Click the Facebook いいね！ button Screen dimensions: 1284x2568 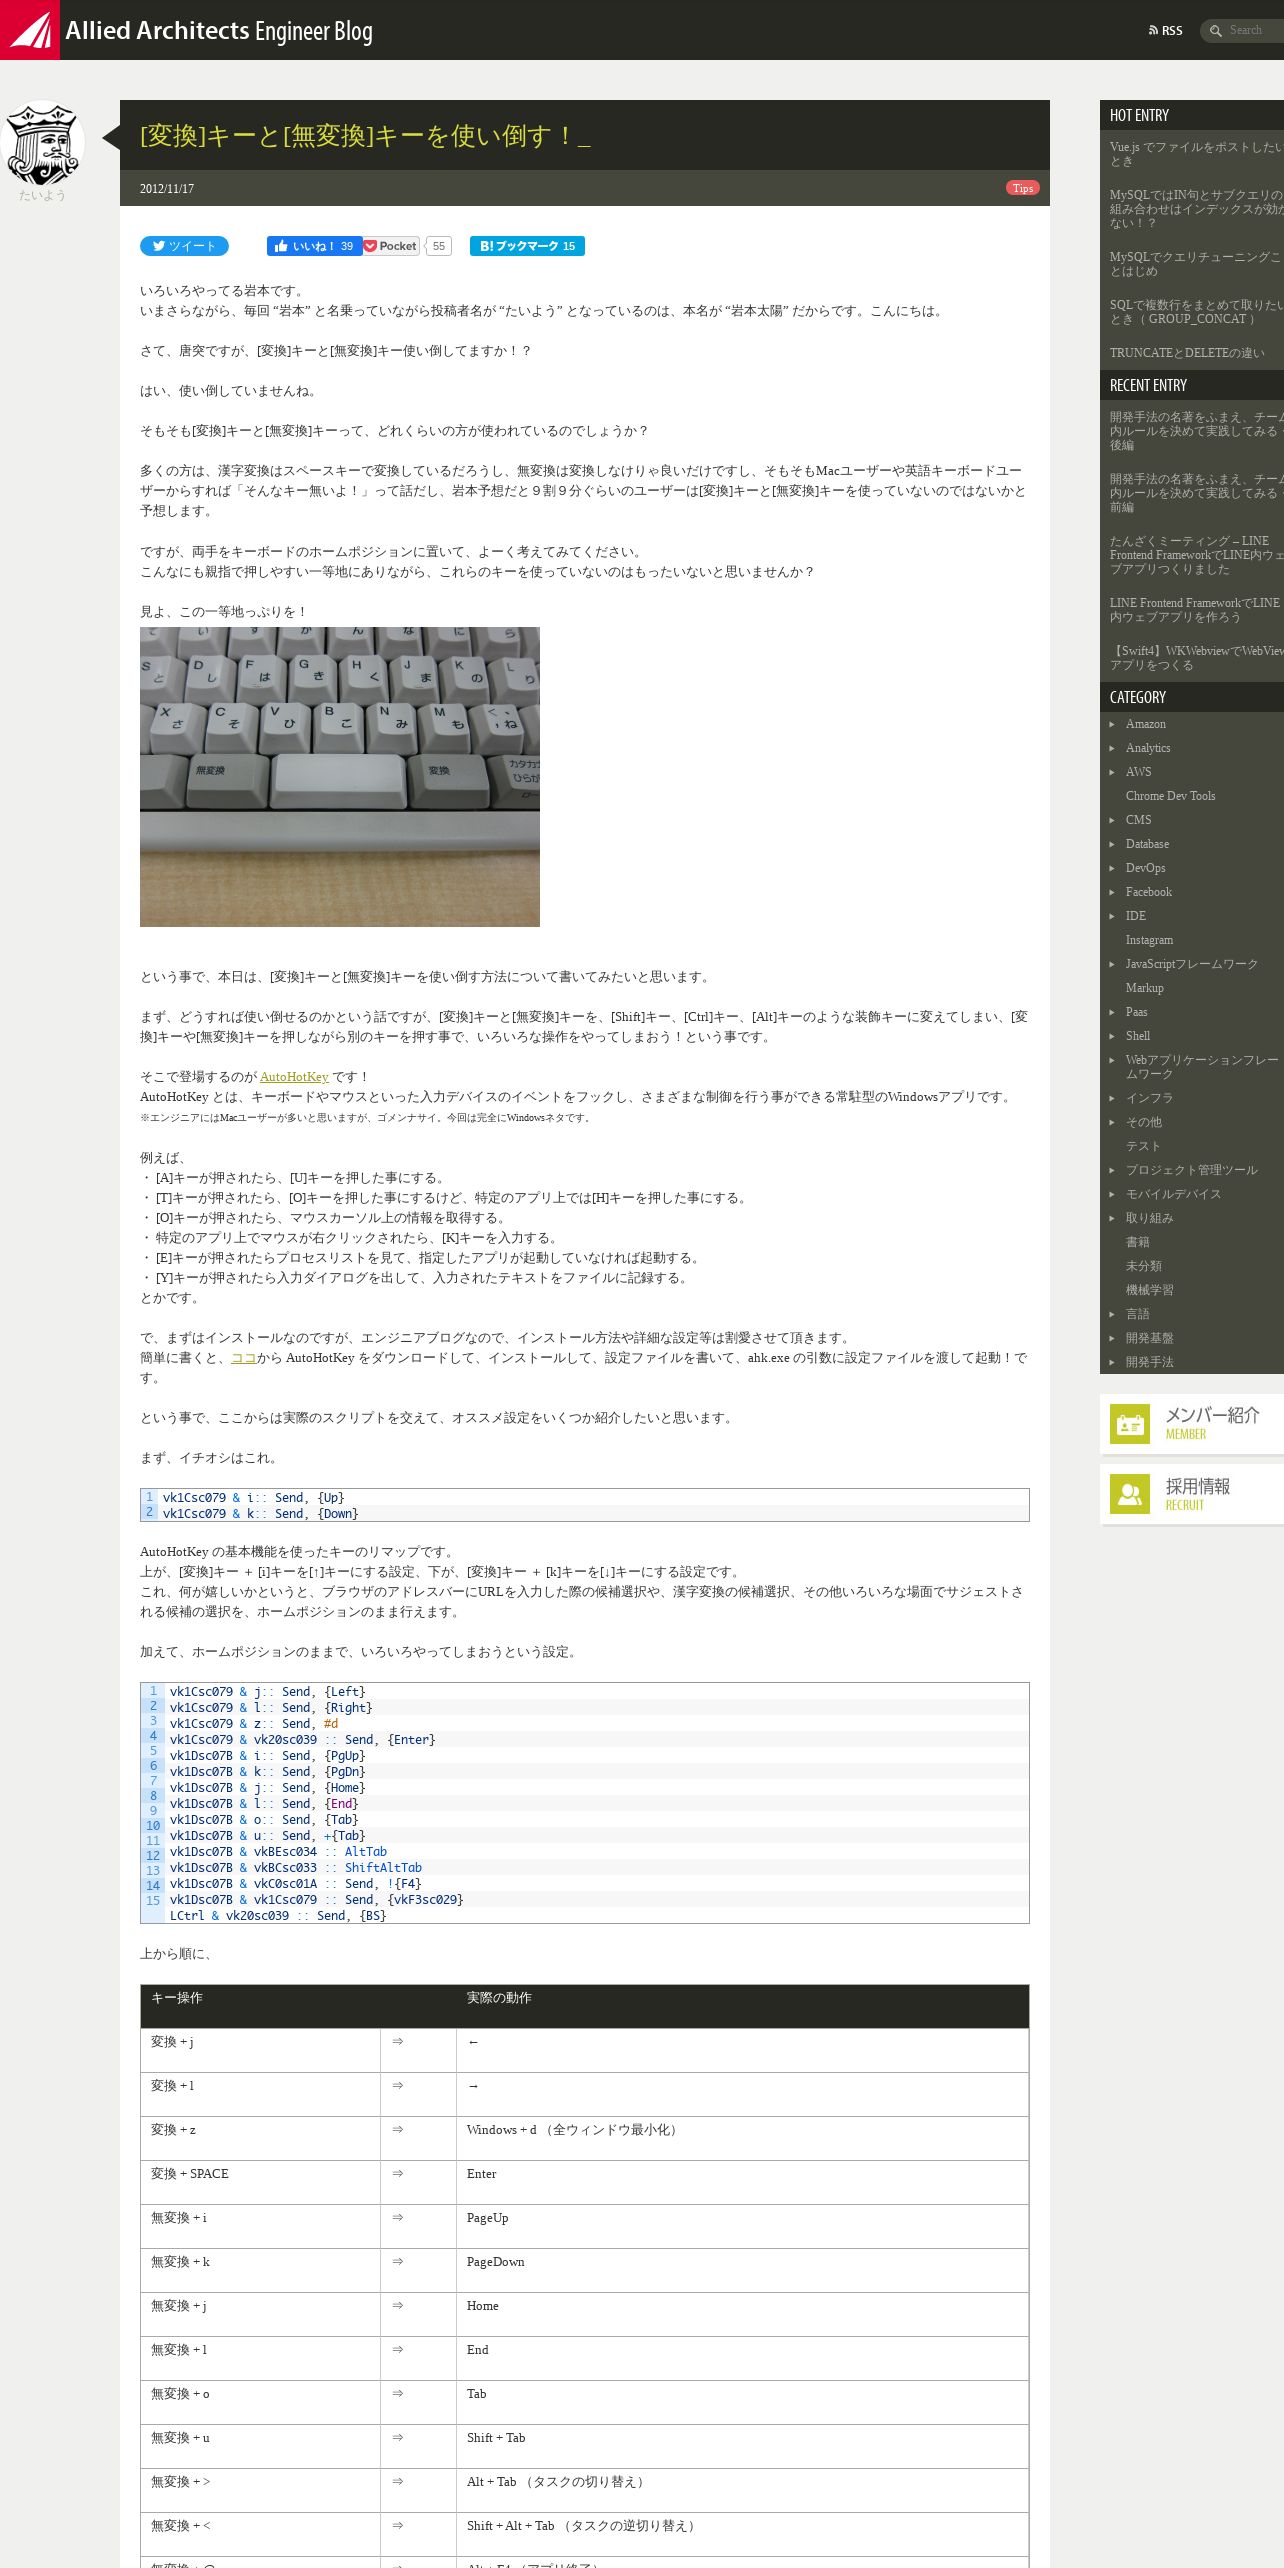tap(314, 246)
